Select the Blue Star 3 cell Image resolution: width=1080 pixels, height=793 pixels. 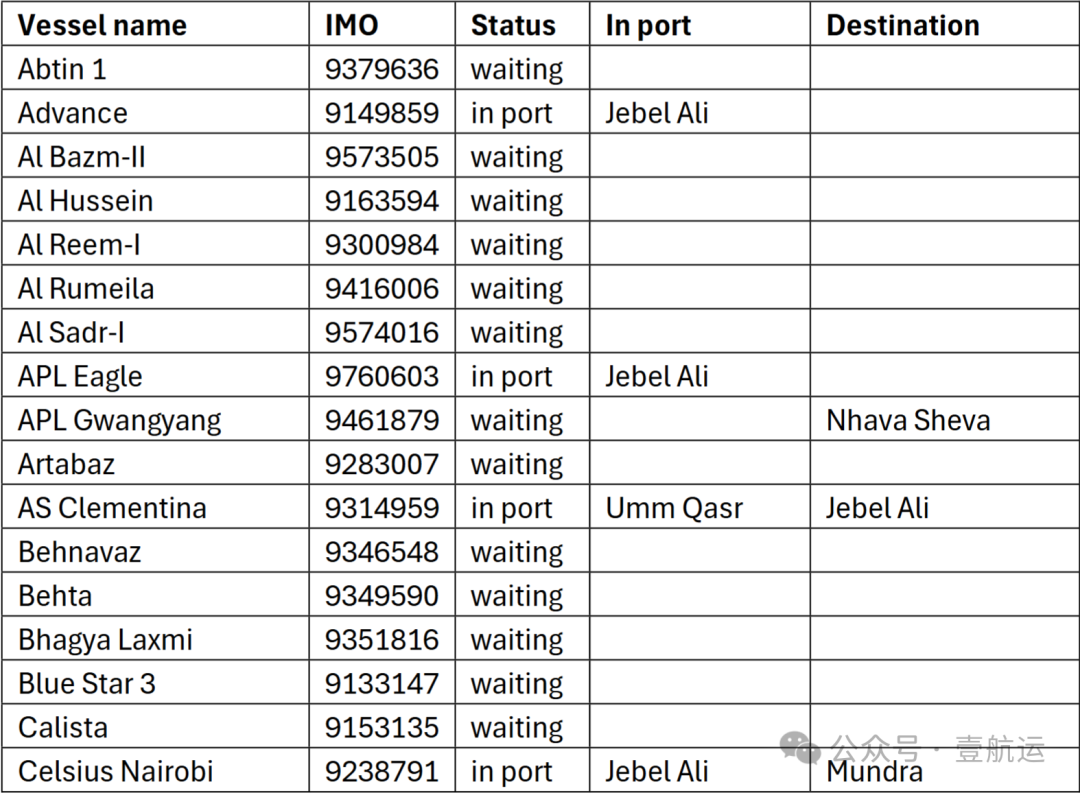[x=87, y=684]
